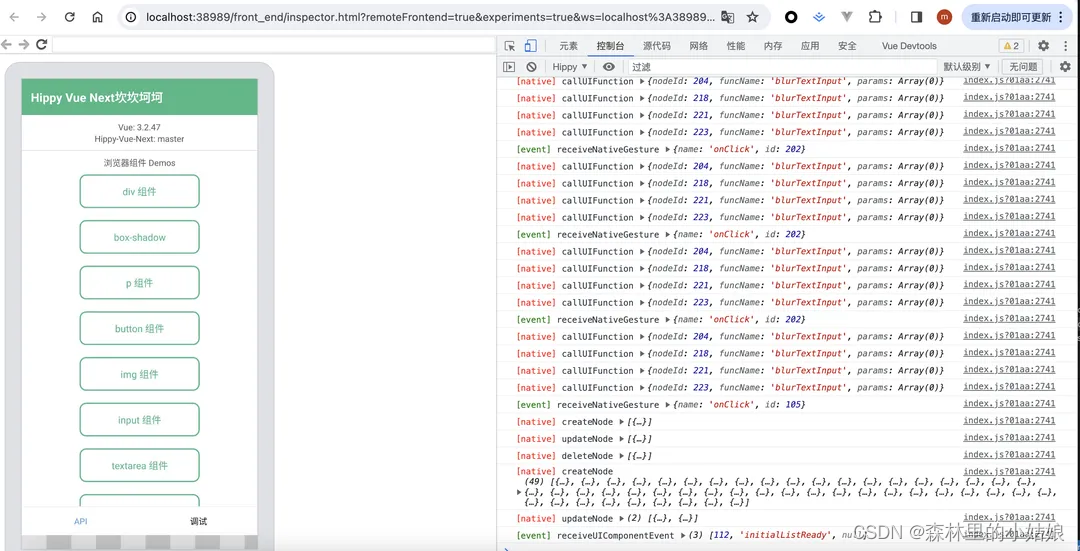Open the Vue Devtools tab
1080x551 pixels.
tap(909, 46)
